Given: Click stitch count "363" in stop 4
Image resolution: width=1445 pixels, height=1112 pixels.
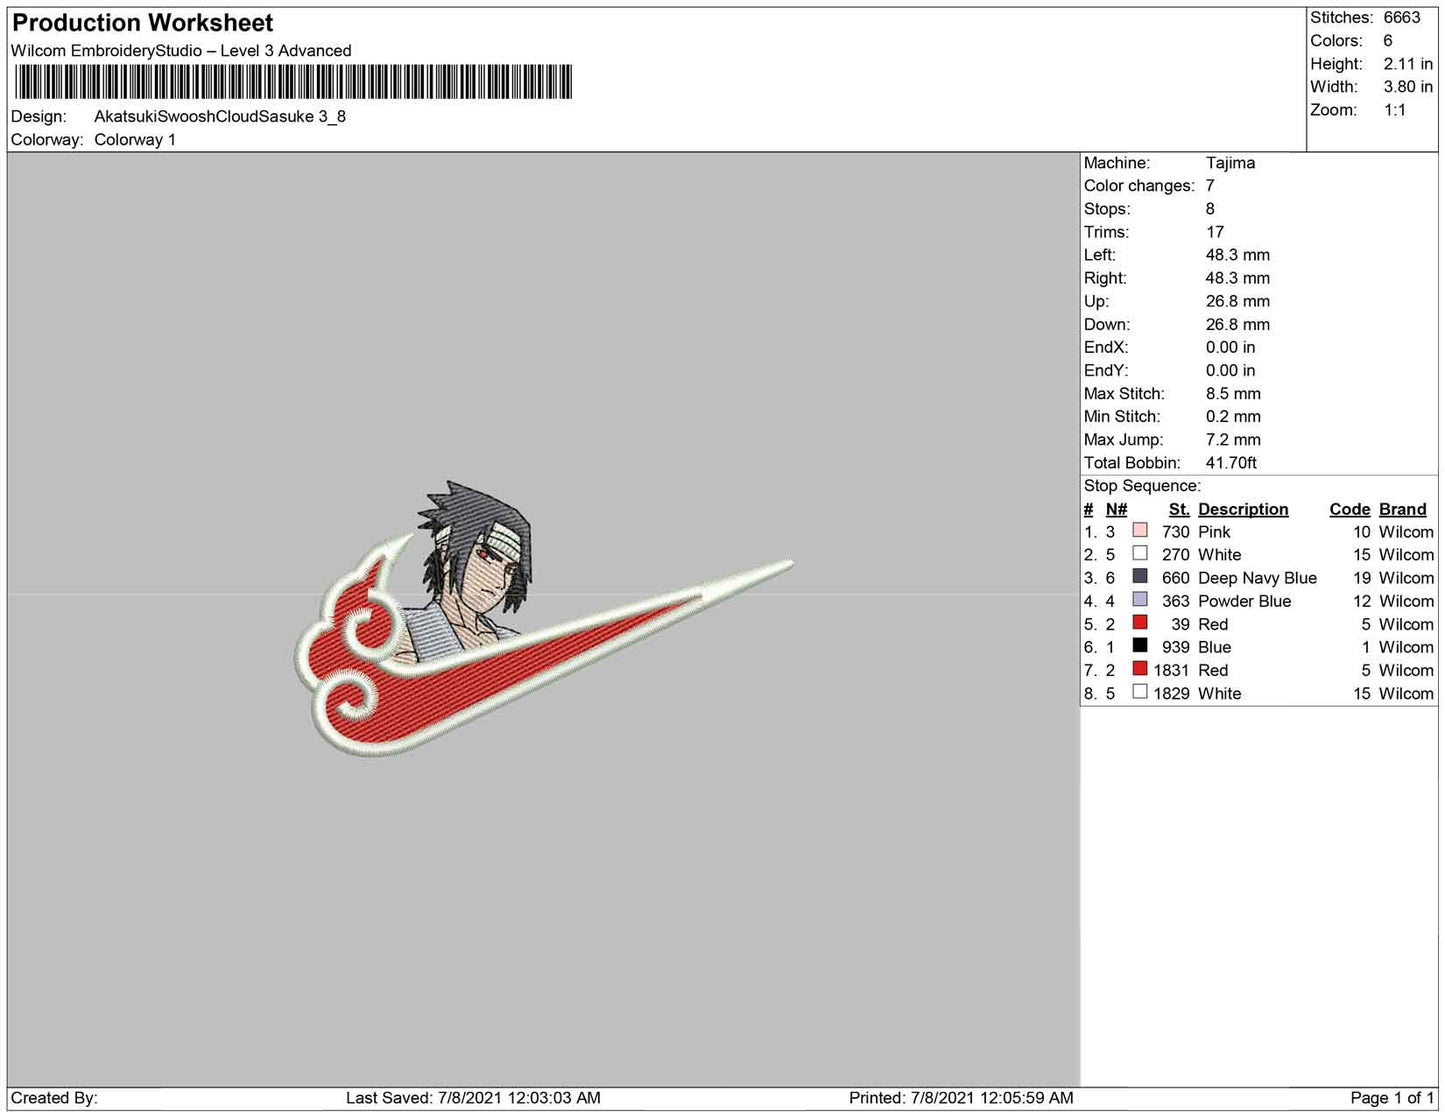Looking at the screenshot, I should coord(1176,601).
